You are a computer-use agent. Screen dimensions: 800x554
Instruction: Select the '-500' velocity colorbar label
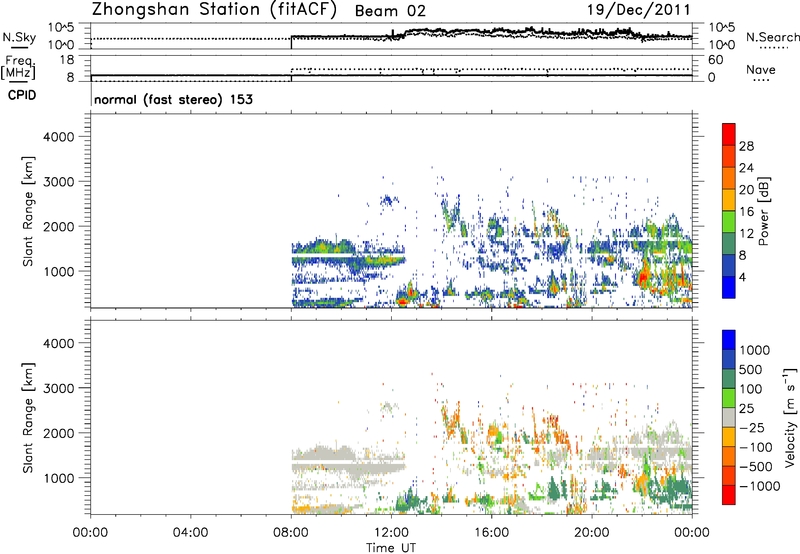tap(756, 467)
